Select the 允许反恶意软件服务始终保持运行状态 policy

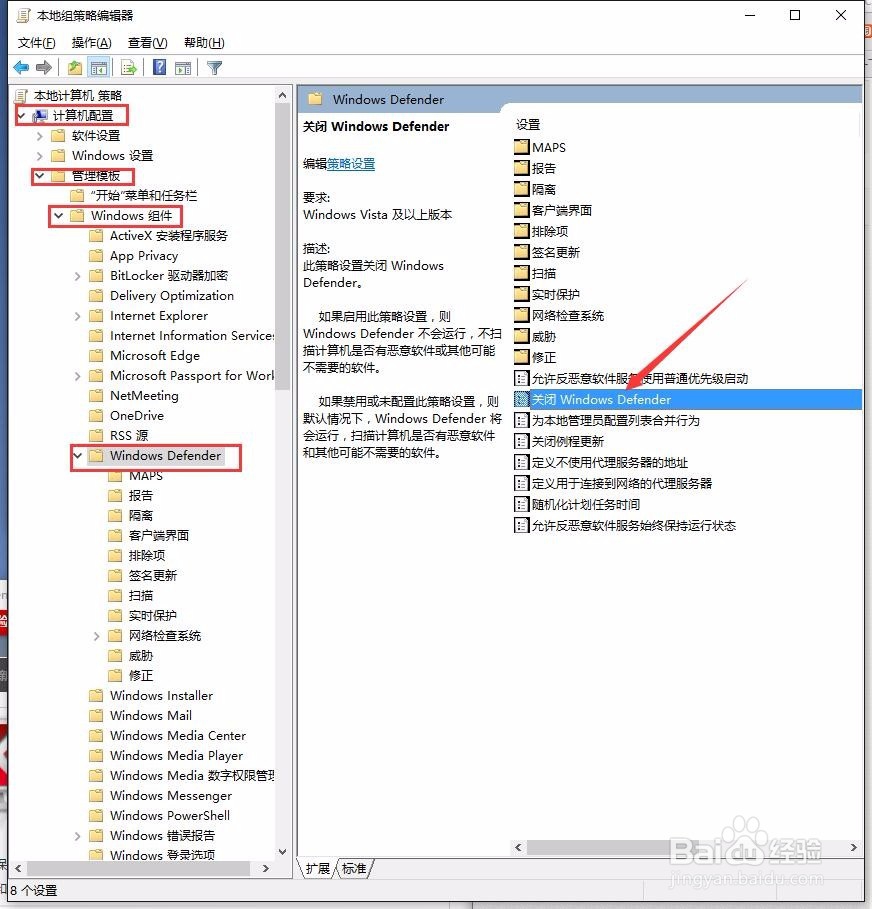625,525
